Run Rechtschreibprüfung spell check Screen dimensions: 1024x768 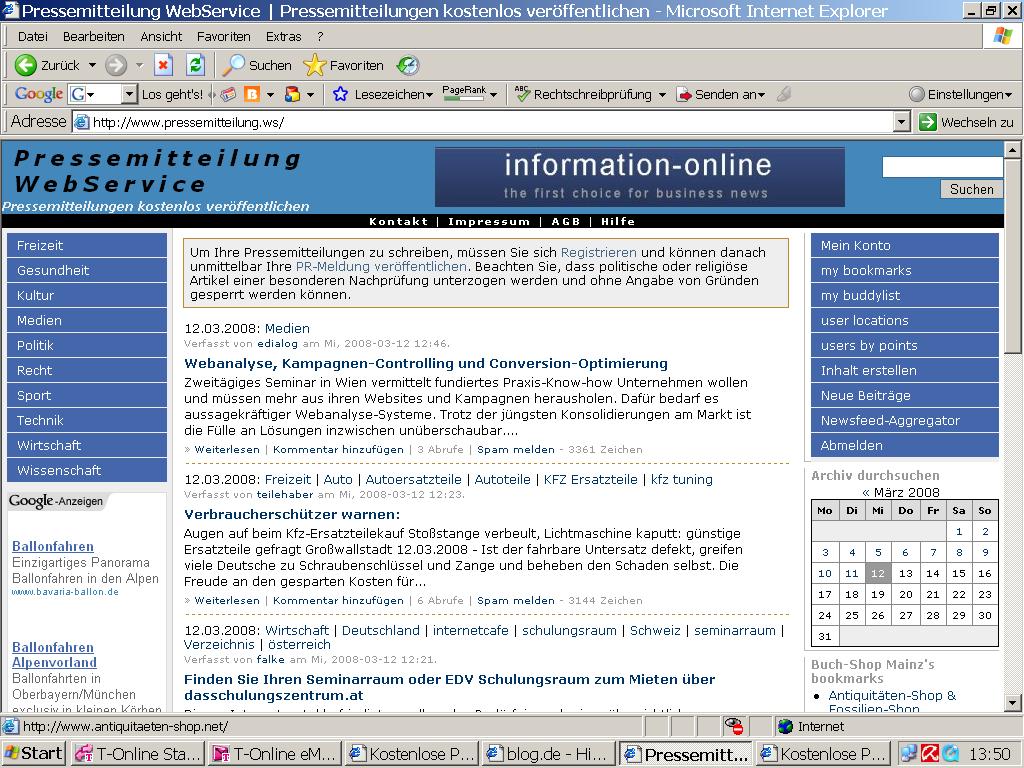click(583, 95)
